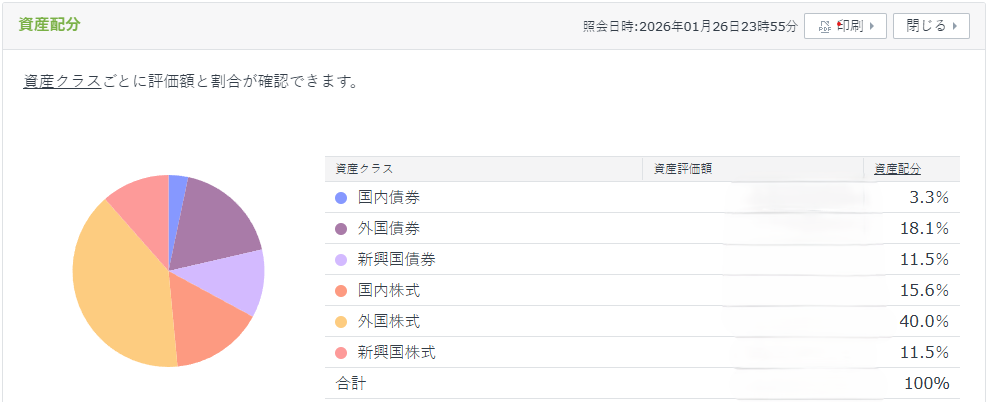This screenshot has height=402, width=986.
Task: Click the 資産配分 column header link
Action: pyautogui.click(x=897, y=169)
